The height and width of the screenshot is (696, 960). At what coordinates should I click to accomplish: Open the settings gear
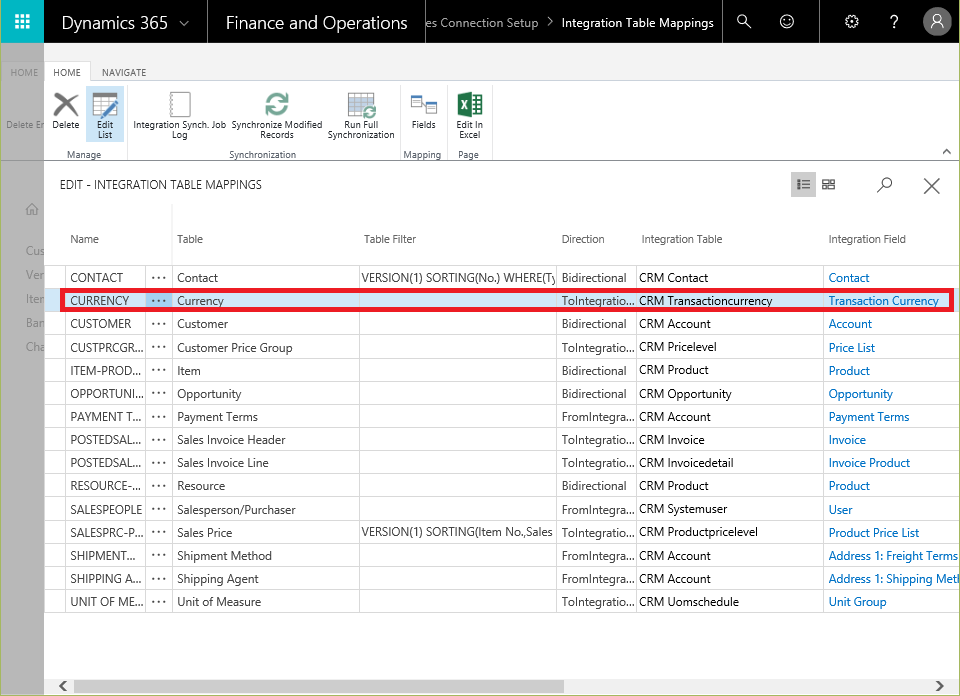pos(851,22)
